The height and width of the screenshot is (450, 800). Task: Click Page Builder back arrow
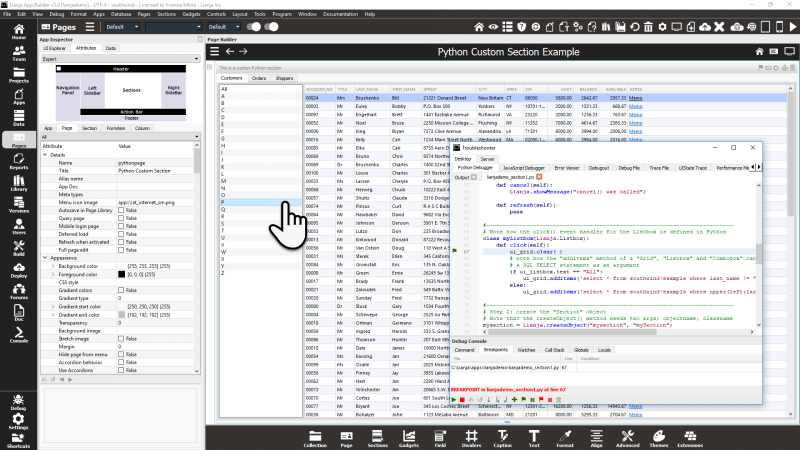pos(229,51)
